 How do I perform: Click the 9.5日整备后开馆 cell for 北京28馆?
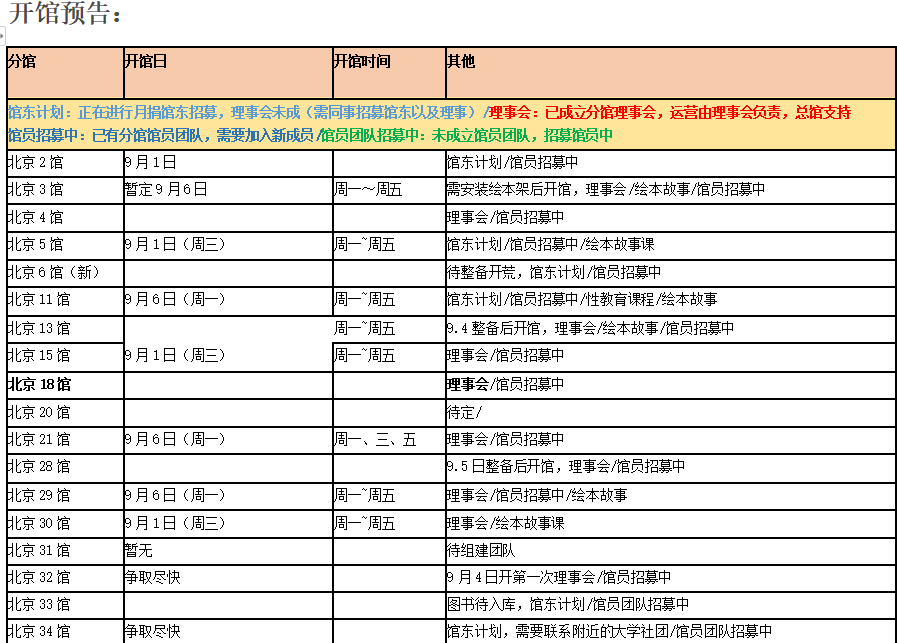click(x=669, y=467)
